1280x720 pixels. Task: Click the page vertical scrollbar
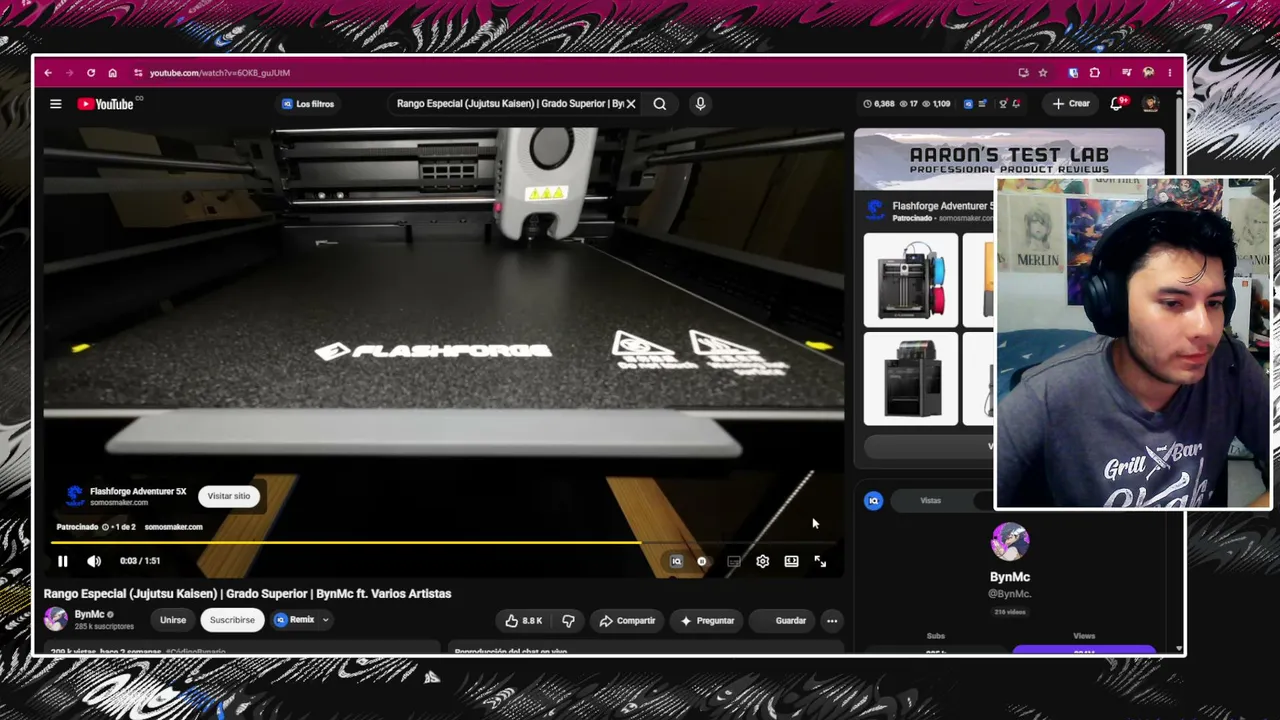tap(1180, 370)
